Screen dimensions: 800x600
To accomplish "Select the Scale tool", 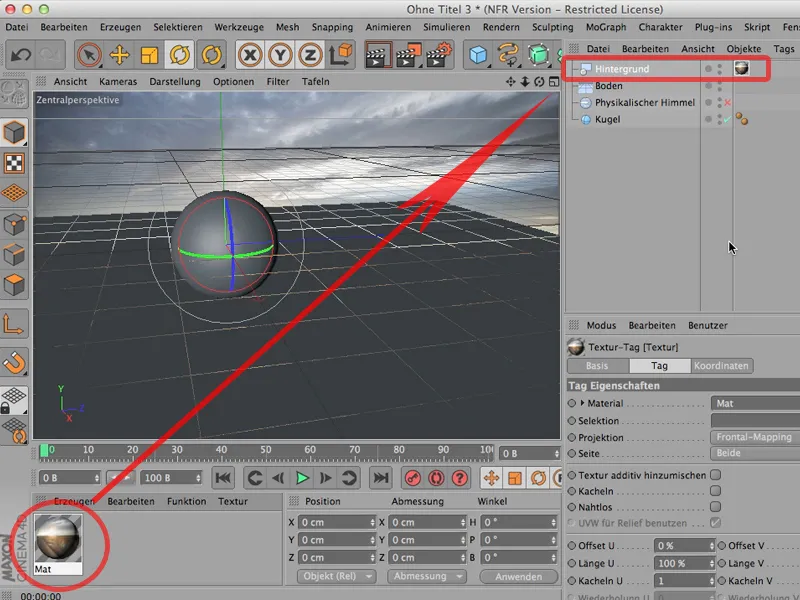I will click(x=149, y=55).
